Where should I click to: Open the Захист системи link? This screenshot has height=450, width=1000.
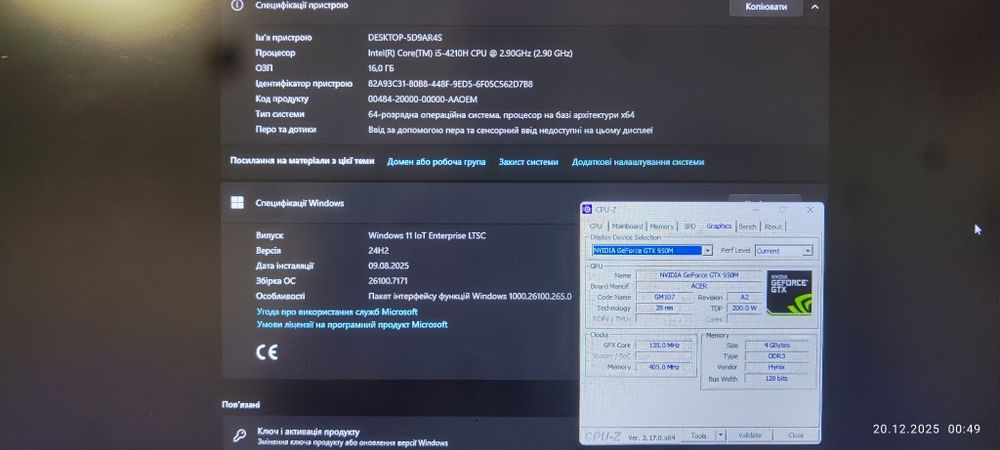pyautogui.click(x=529, y=162)
